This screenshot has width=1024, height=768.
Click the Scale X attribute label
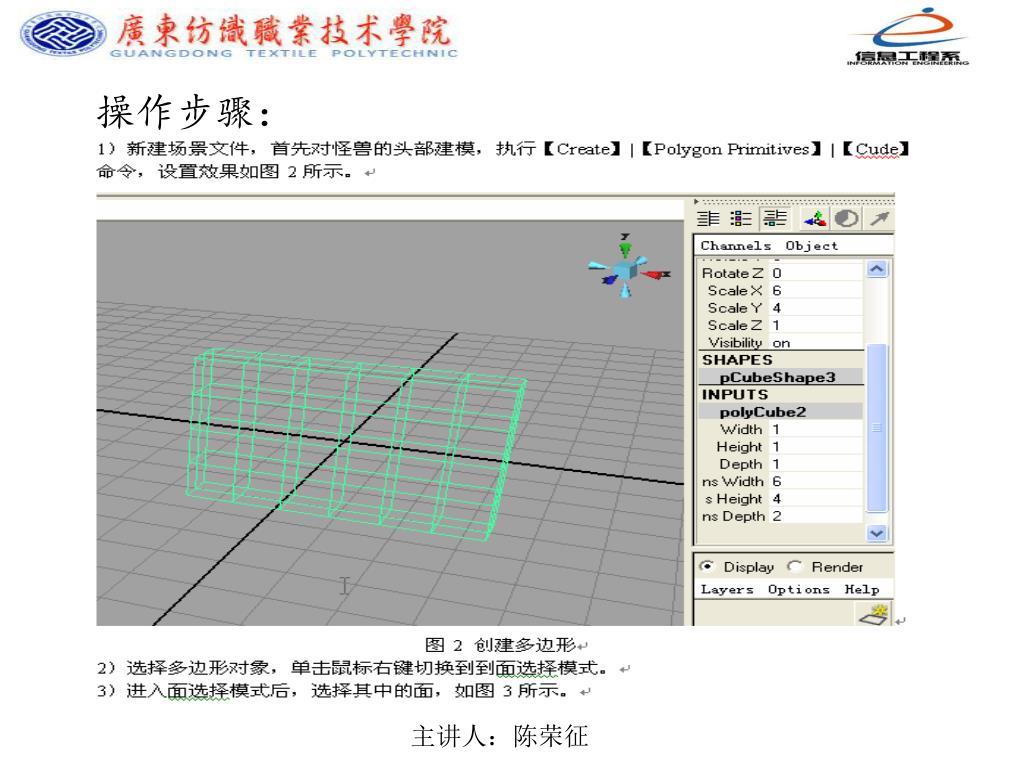(x=735, y=291)
